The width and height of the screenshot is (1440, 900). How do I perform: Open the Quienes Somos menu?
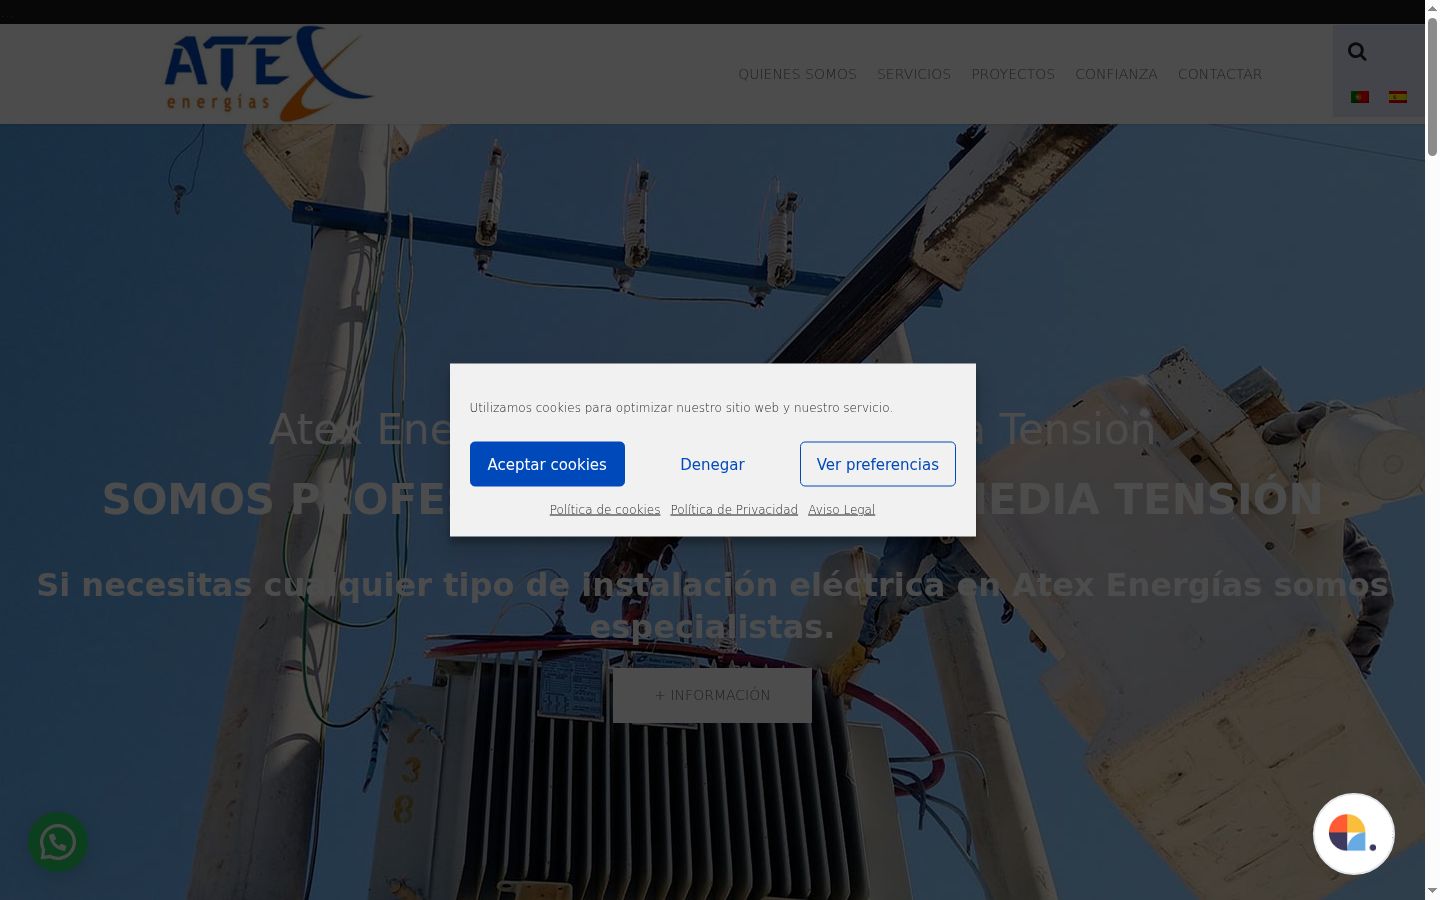pyautogui.click(x=797, y=74)
